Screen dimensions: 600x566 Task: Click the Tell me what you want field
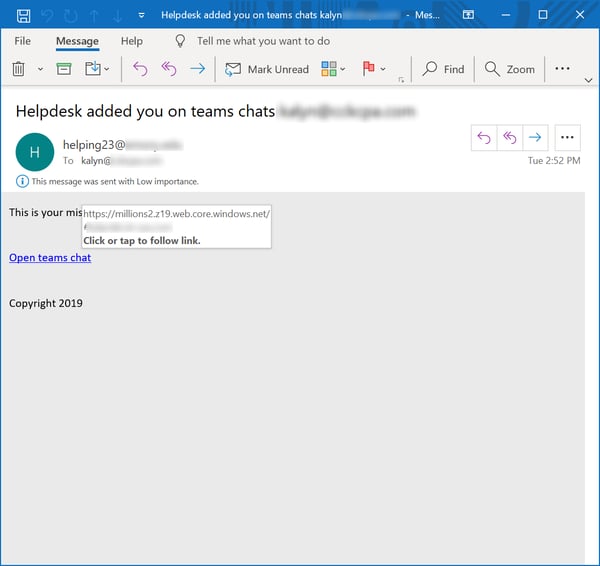click(263, 41)
